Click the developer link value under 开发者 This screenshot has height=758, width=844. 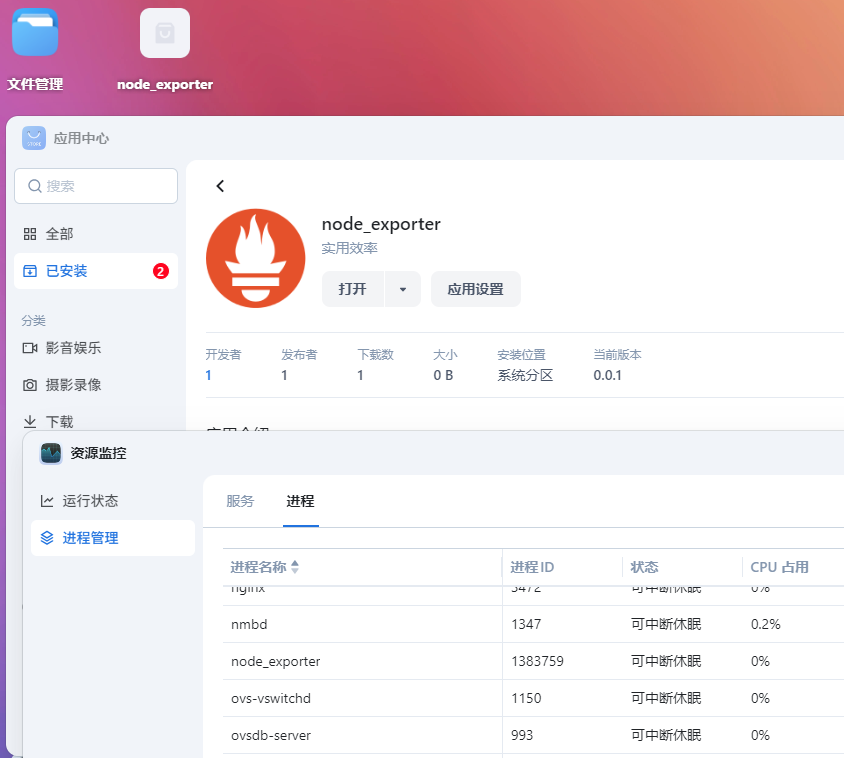[x=208, y=375]
